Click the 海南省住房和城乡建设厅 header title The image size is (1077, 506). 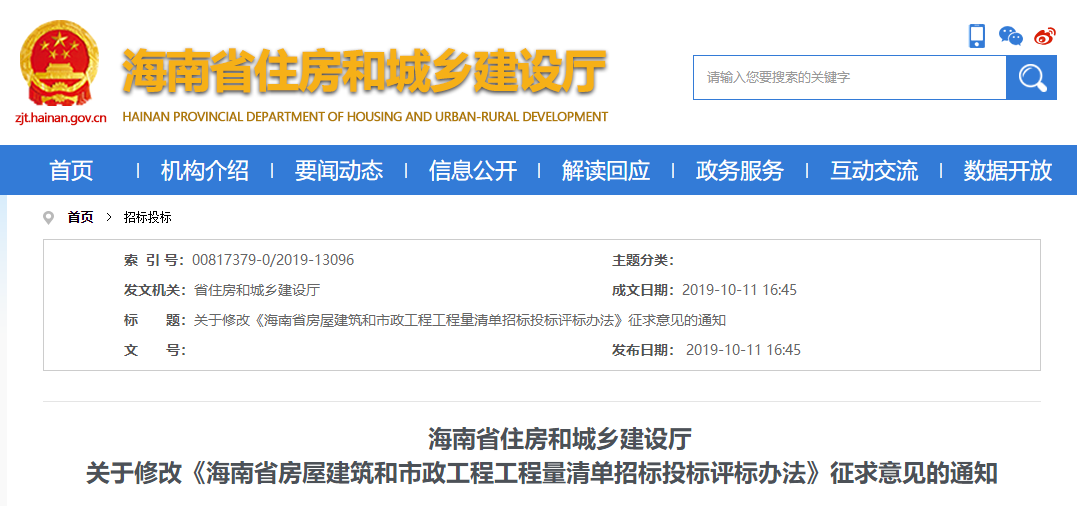(x=365, y=71)
